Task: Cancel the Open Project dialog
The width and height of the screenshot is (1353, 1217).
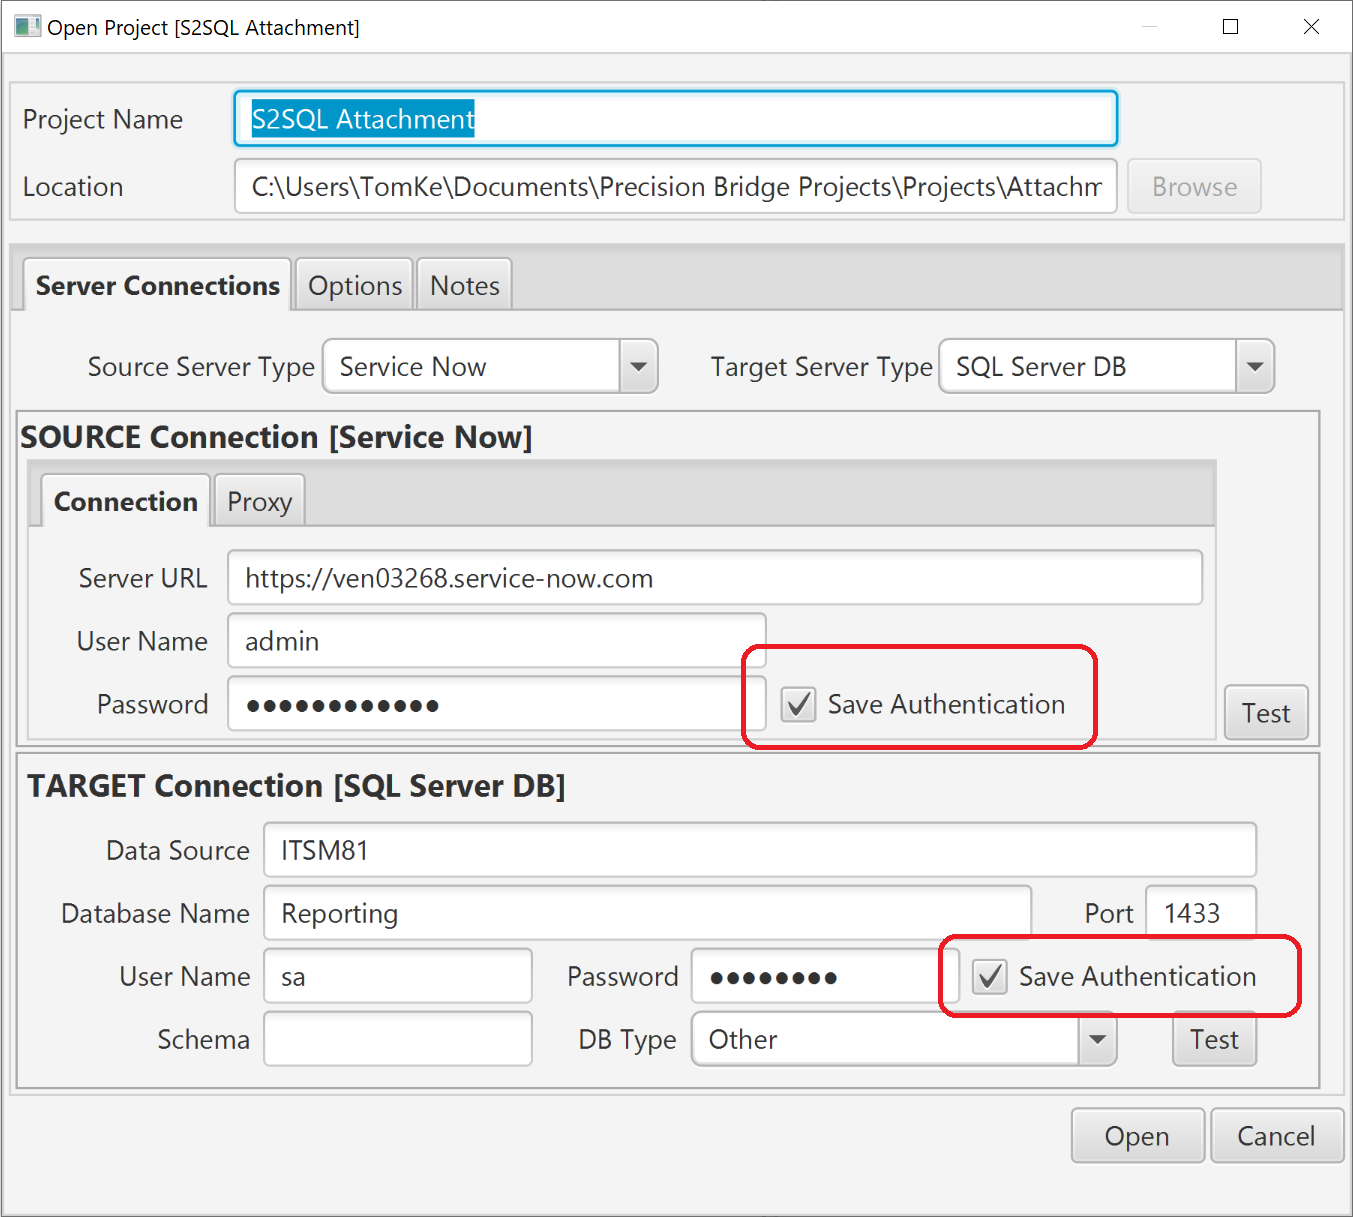Action: (1276, 1136)
